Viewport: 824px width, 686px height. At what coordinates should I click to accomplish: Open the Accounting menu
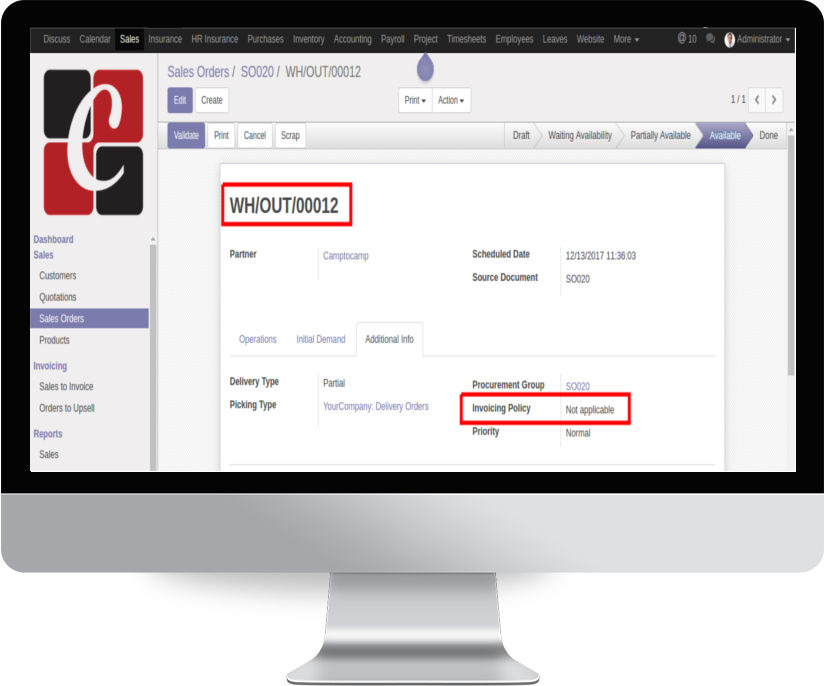click(353, 39)
